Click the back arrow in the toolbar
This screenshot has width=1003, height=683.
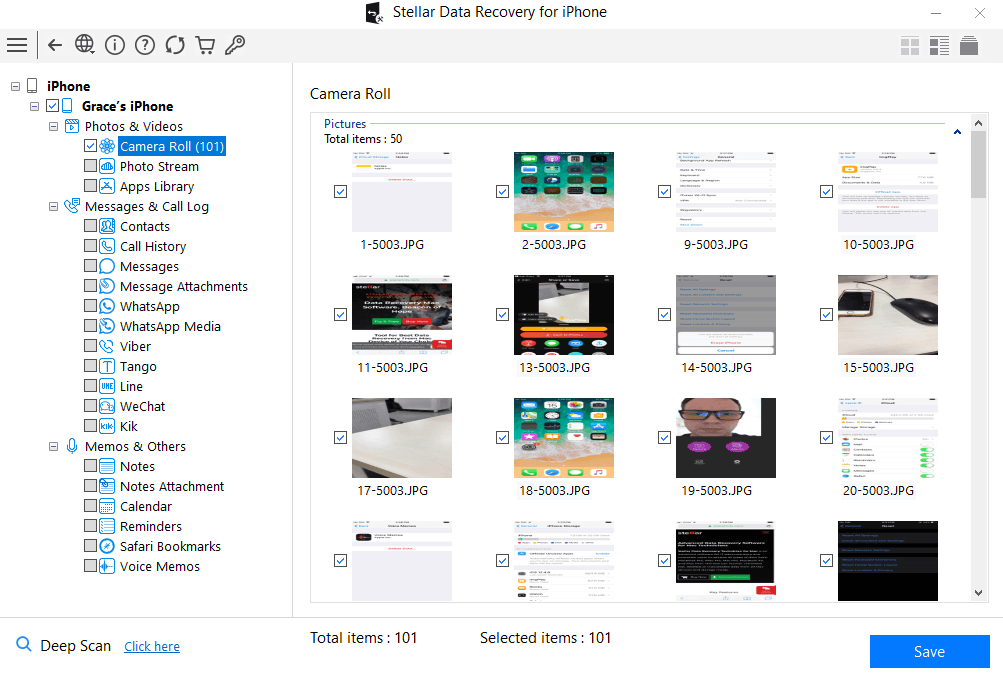(x=55, y=45)
